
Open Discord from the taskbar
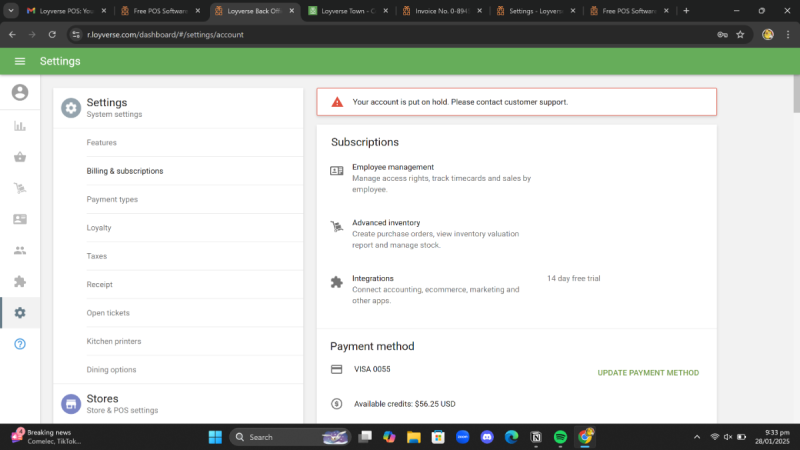(487, 437)
